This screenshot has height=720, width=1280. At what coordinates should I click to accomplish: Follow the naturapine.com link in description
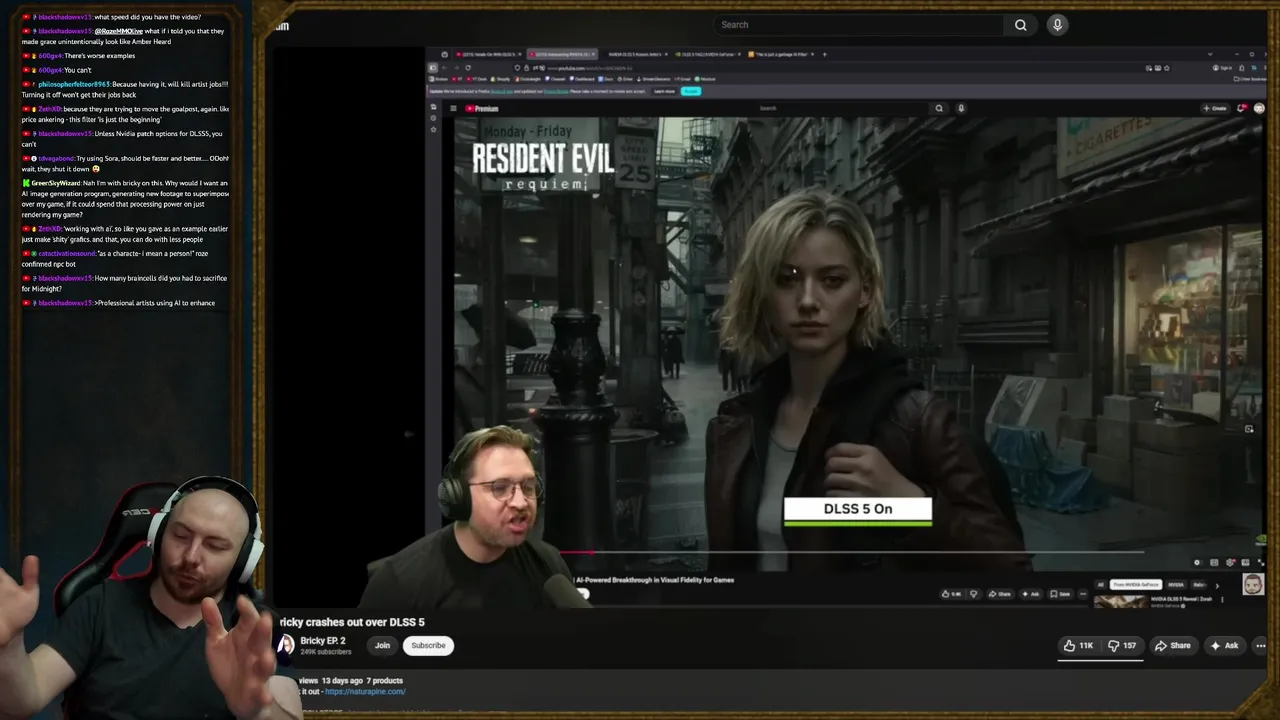365,692
